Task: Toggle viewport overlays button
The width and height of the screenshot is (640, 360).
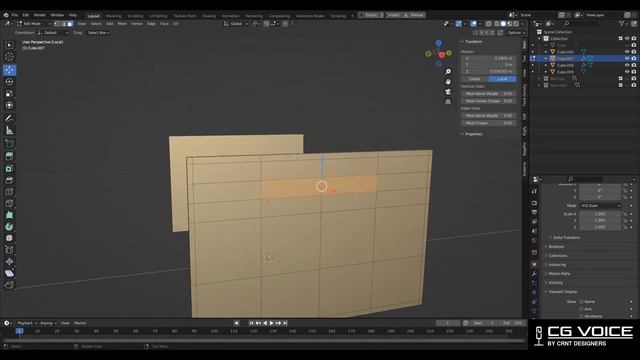Action: [473, 24]
